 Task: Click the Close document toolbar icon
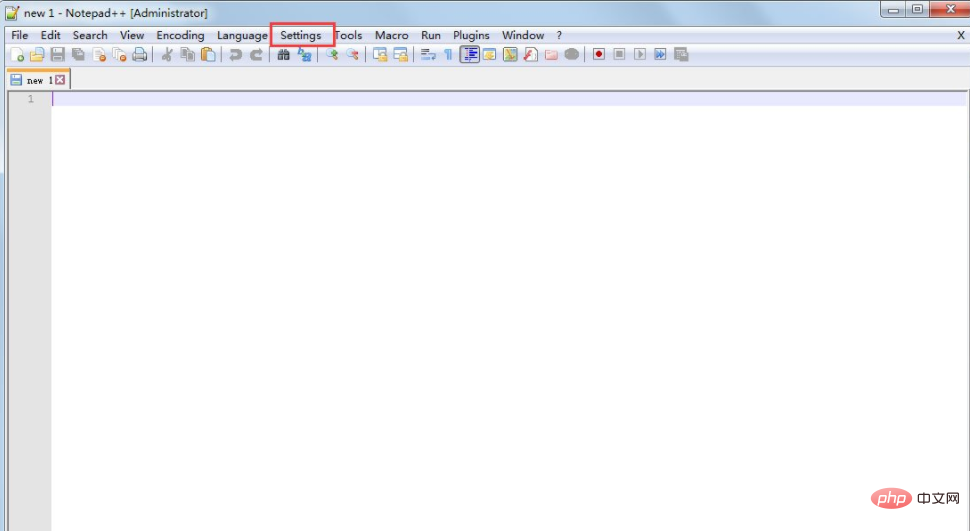coord(99,54)
